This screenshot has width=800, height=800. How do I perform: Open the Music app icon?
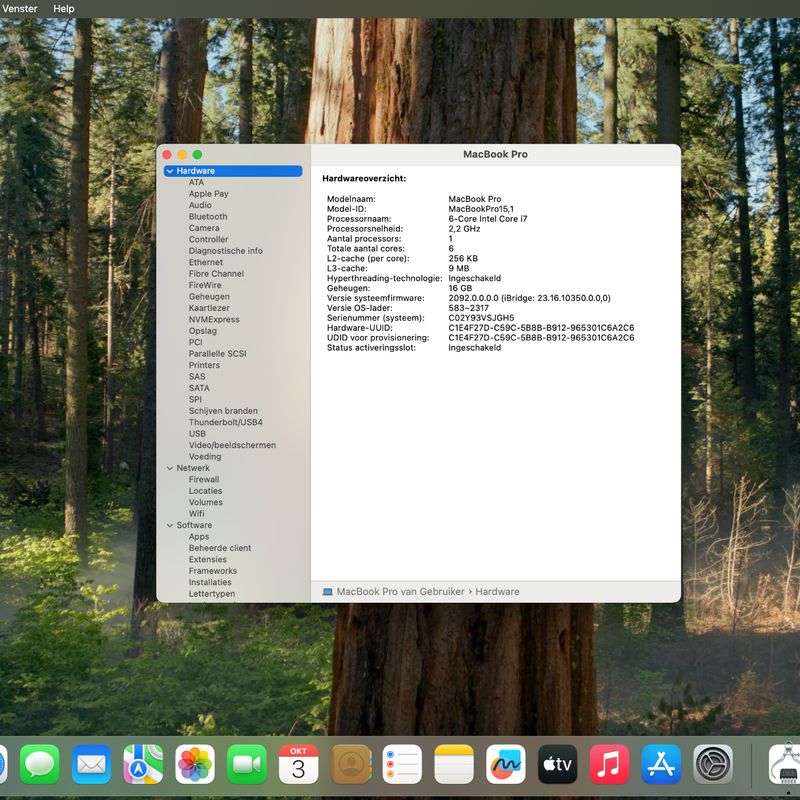point(609,765)
